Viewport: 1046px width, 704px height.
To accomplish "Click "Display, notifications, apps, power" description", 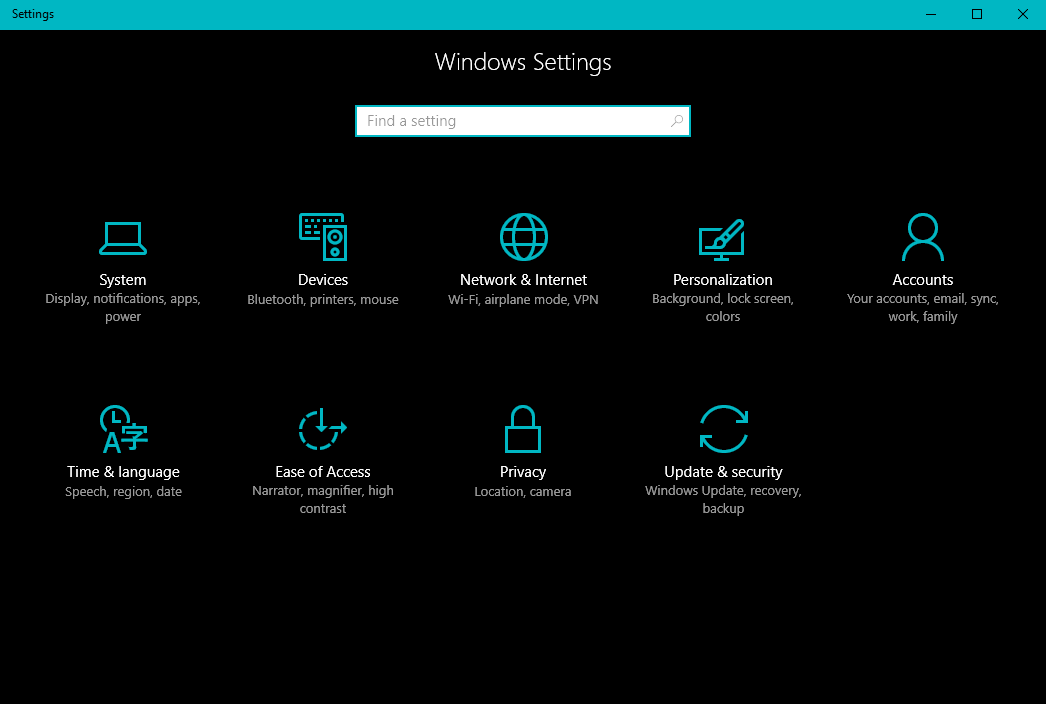I will point(123,308).
